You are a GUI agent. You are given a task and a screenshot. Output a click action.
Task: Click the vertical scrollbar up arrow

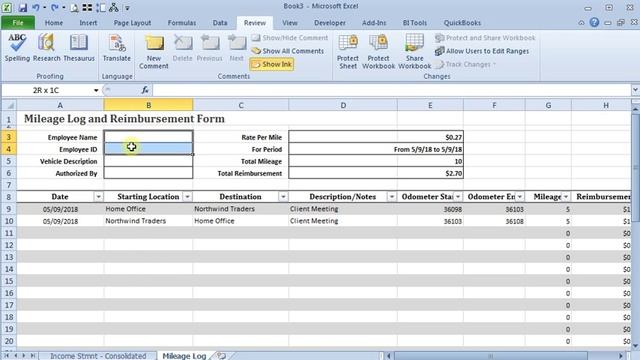coord(636,109)
